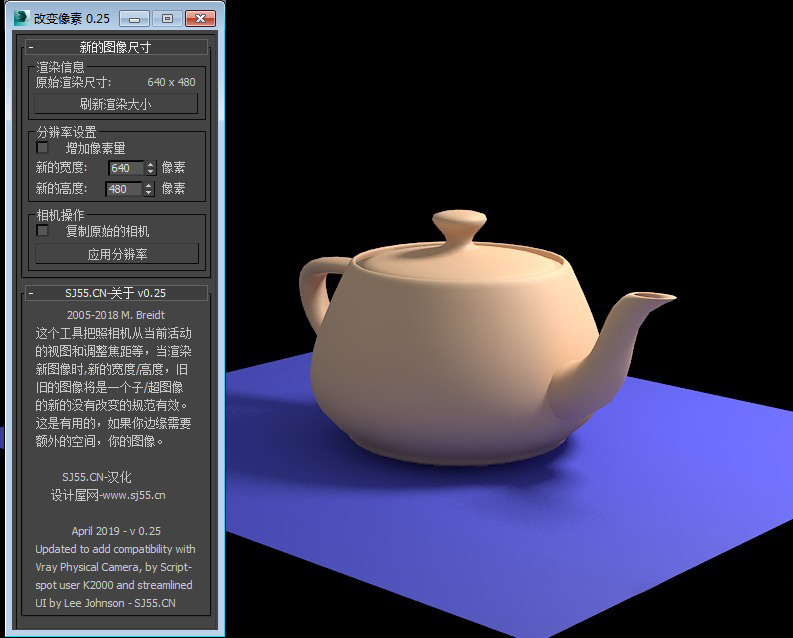The width and height of the screenshot is (793, 638).
Task: Click the teapot lid knob
Action: pyautogui.click(x=459, y=220)
